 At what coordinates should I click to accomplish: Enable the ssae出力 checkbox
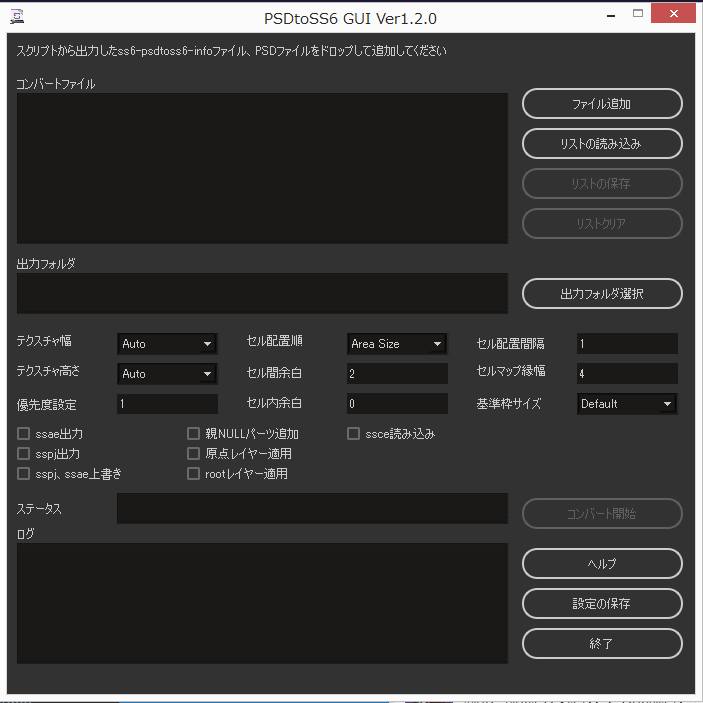23,434
